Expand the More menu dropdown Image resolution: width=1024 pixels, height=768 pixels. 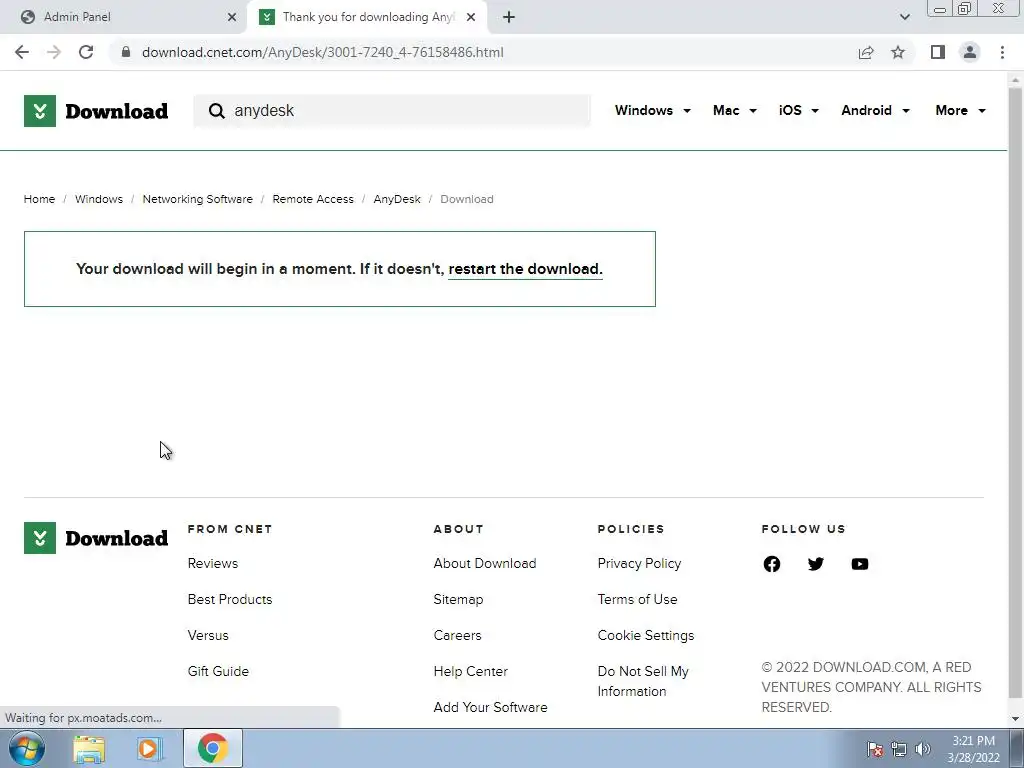click(960, 110)
